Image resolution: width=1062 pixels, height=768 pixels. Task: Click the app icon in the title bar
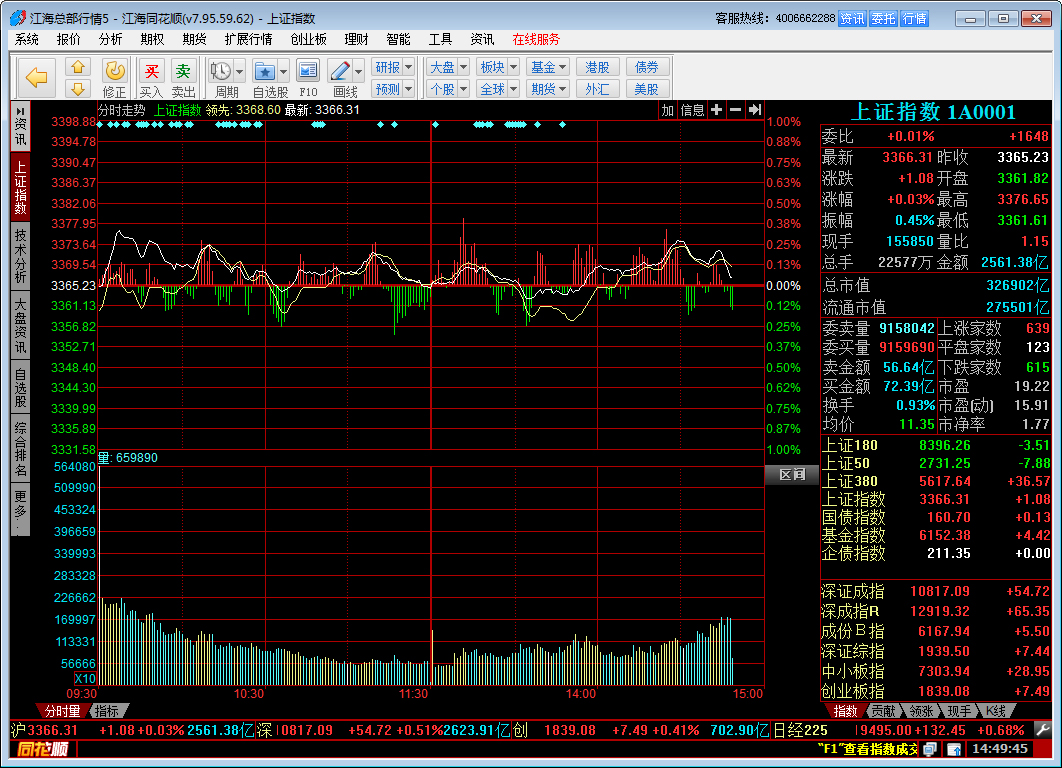(18, 18)
